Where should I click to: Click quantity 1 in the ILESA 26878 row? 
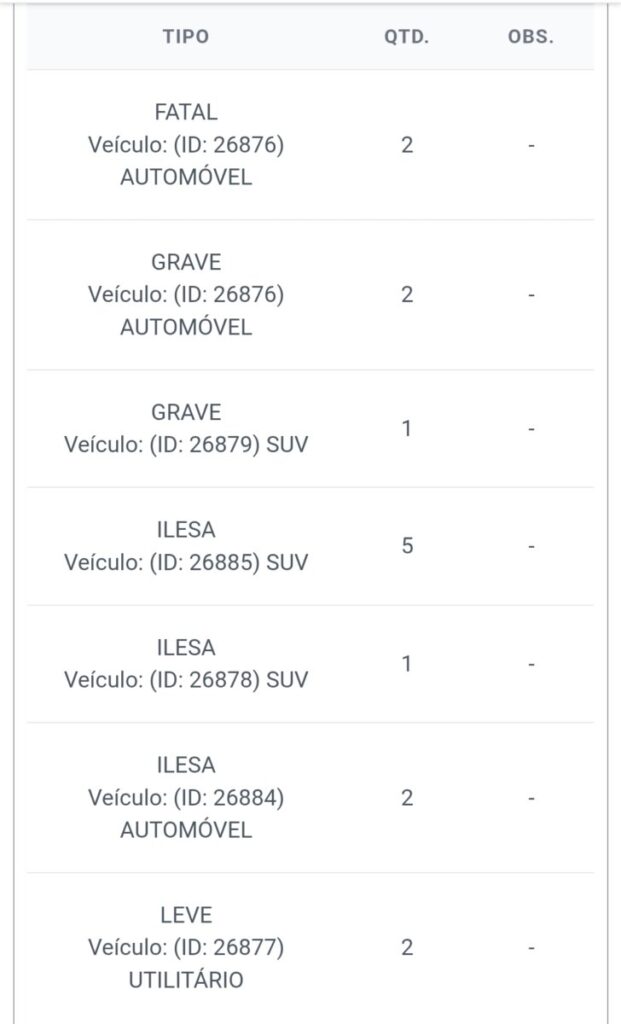(x=406, y=663)
